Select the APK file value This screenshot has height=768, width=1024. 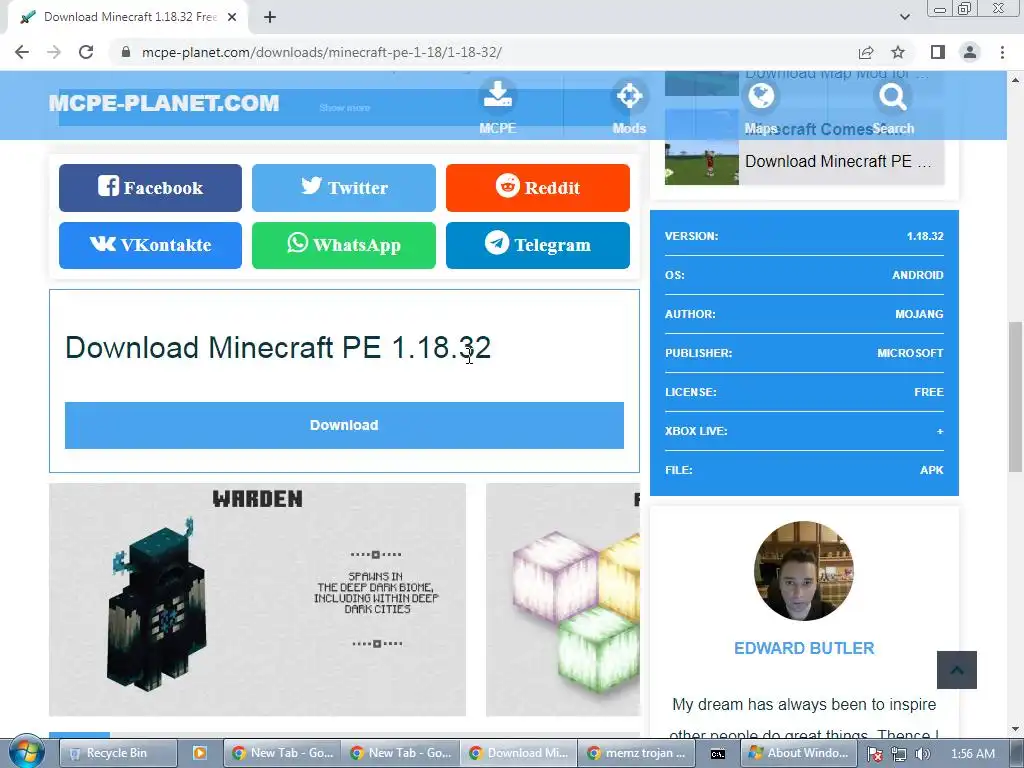[931, 470]
